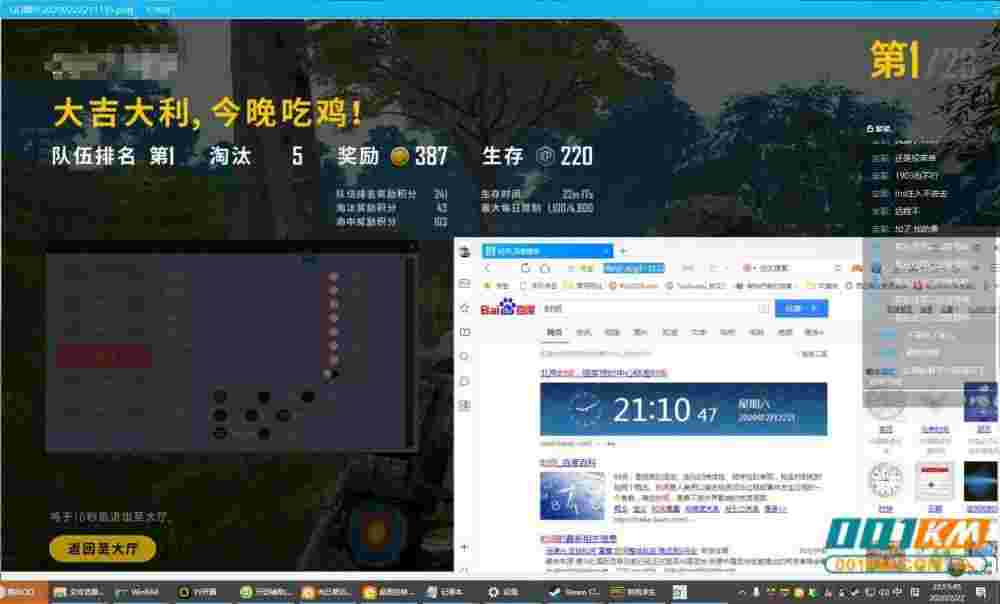Screen dimensions: 1000x604
Task: Open the 百度百科 result link
Action: click(x=568, y=462)
